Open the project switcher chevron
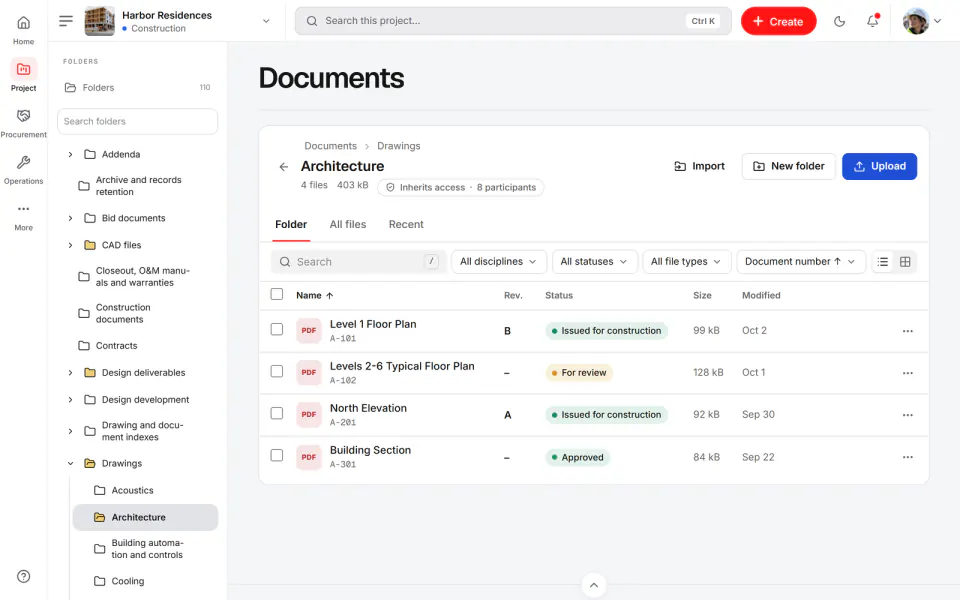960x600 pixels. point(266,21)
